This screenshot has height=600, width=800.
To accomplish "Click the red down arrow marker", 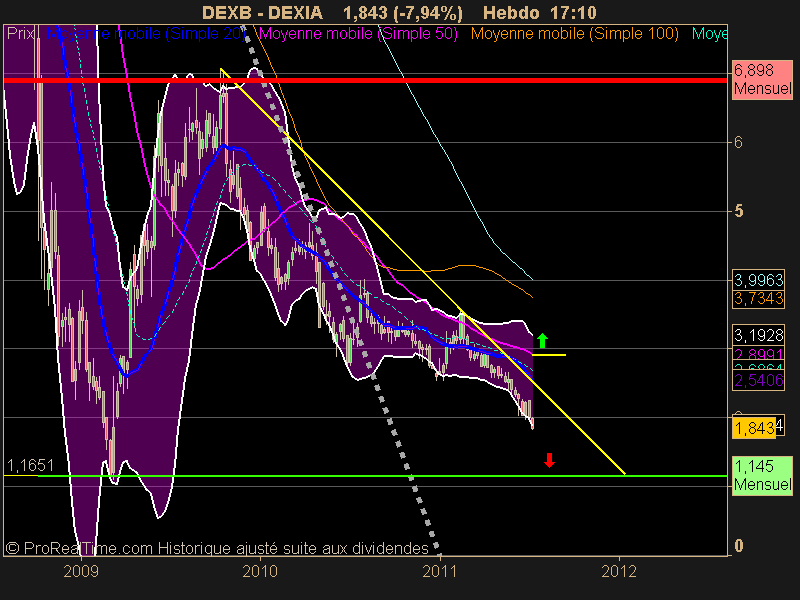I will coord(549,460).
